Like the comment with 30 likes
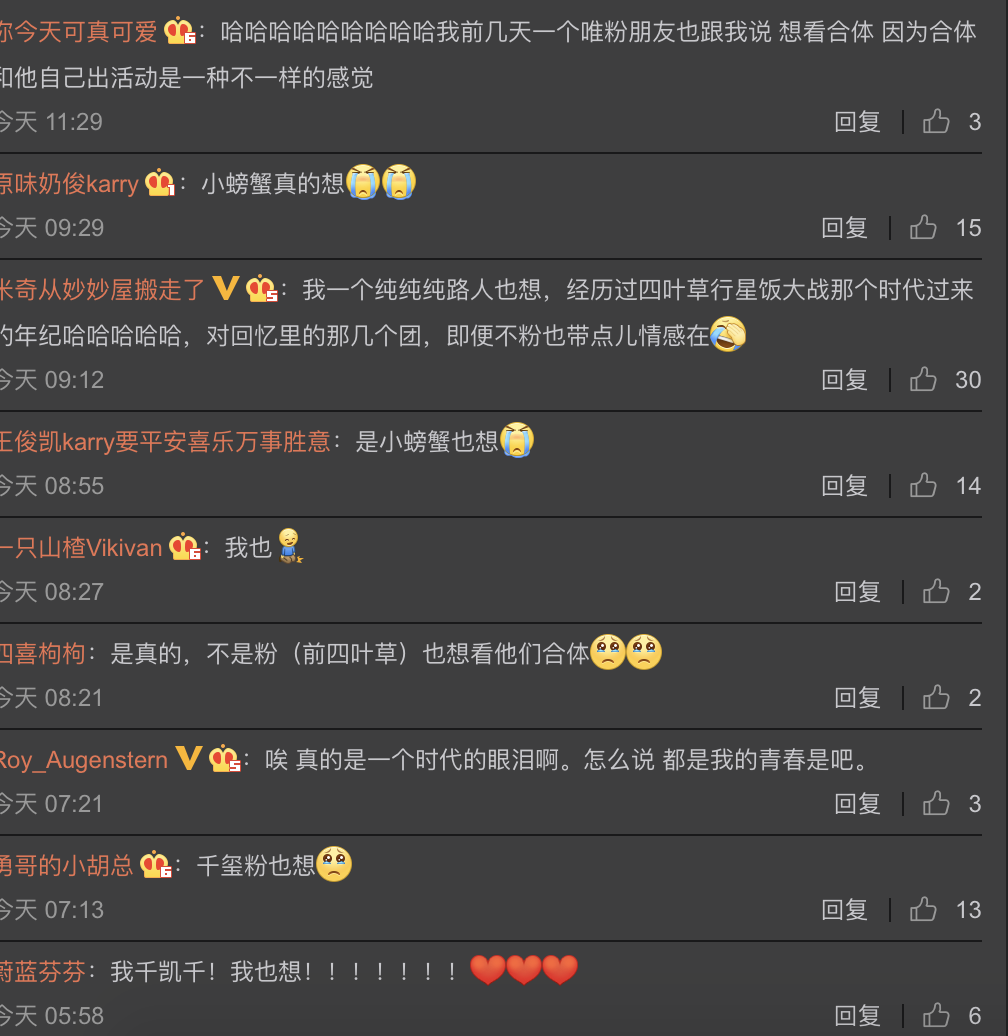Image resolution: width=1008 pixels, height=1036 pixels. 923,379
